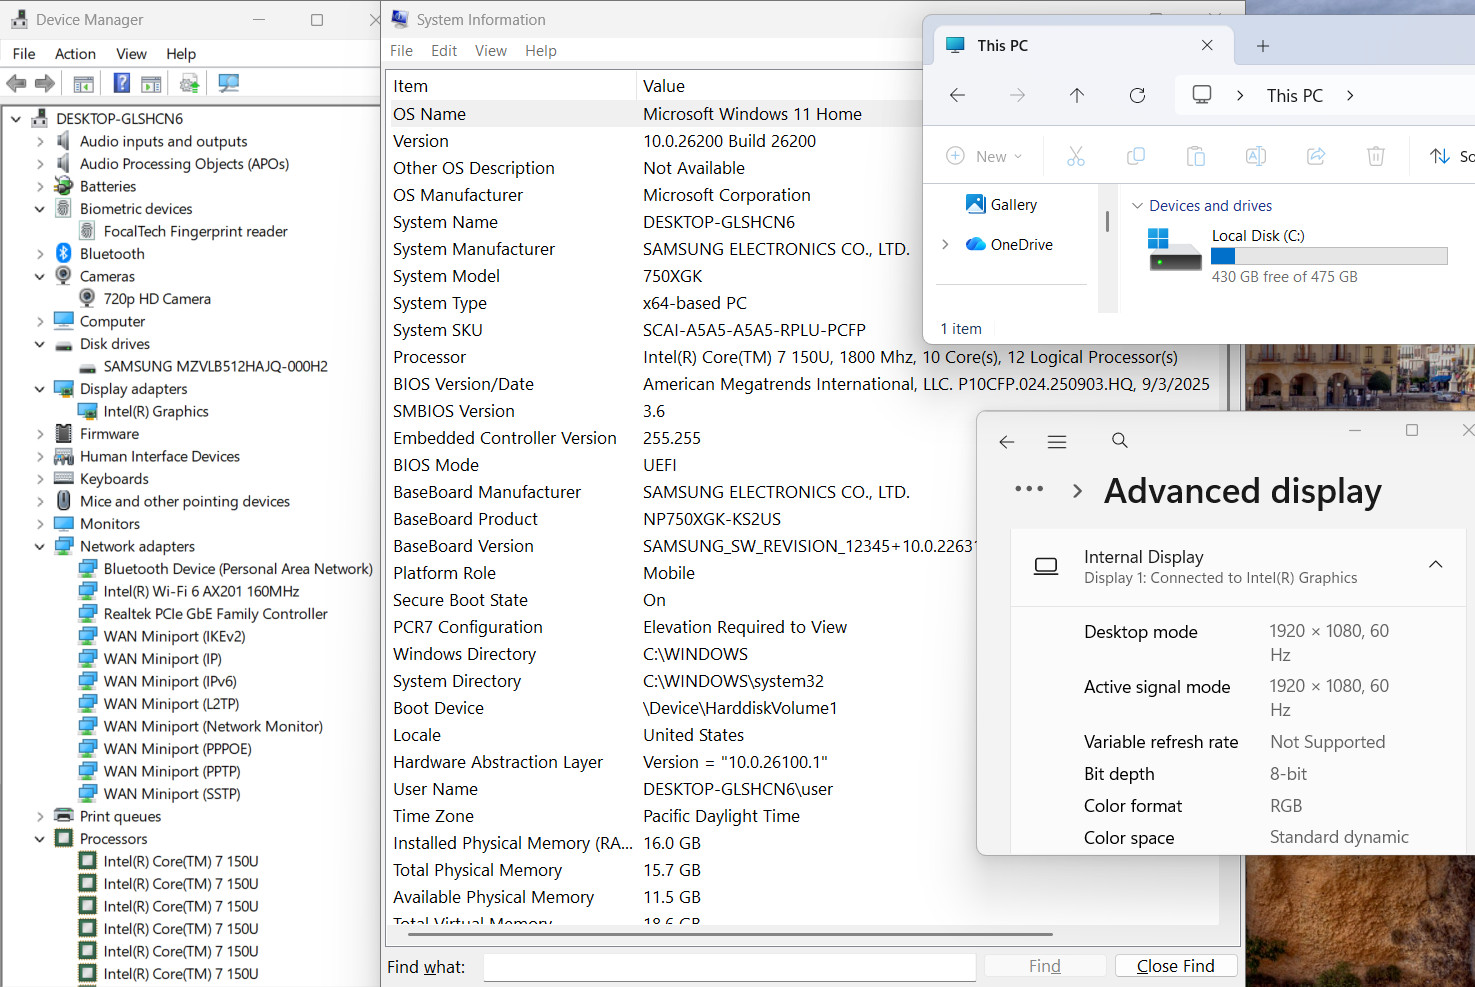
Task: Click the Cut scissors icon in Explorer toolbar
Action: pyautogui.click(x=1076, y=156)
